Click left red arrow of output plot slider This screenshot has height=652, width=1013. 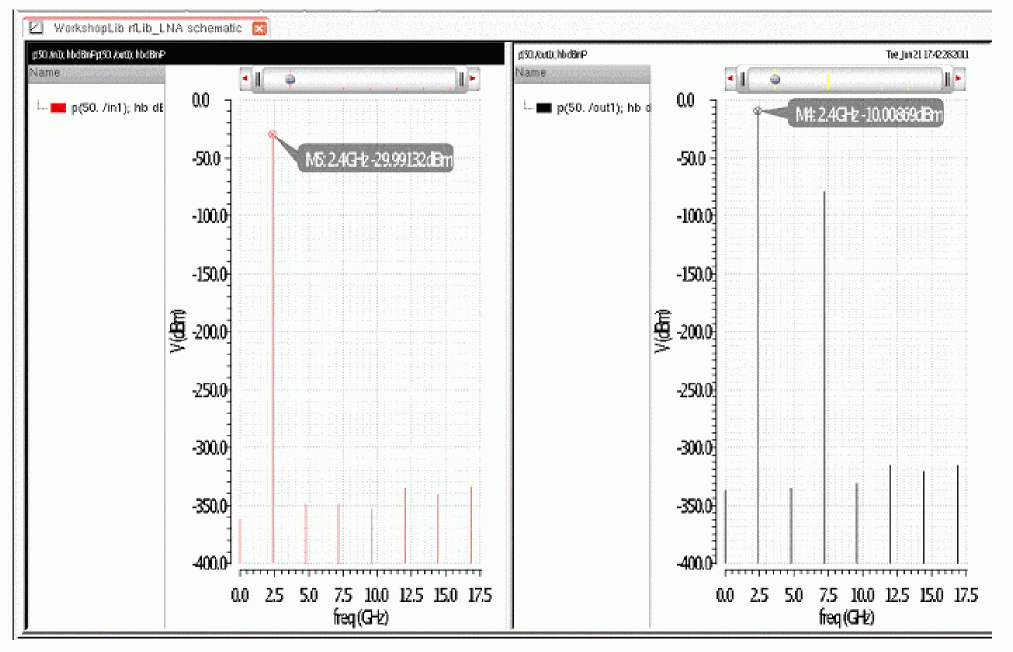click(x=730, y=78)
